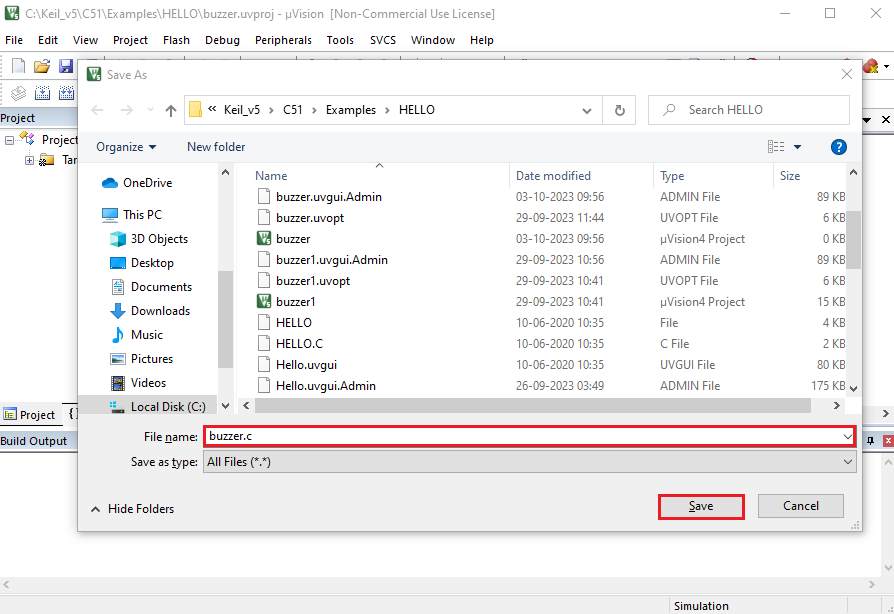The image size is (894, 614).
Task: Open the address bar history dropdown chevron
Action: coord(587,111)
